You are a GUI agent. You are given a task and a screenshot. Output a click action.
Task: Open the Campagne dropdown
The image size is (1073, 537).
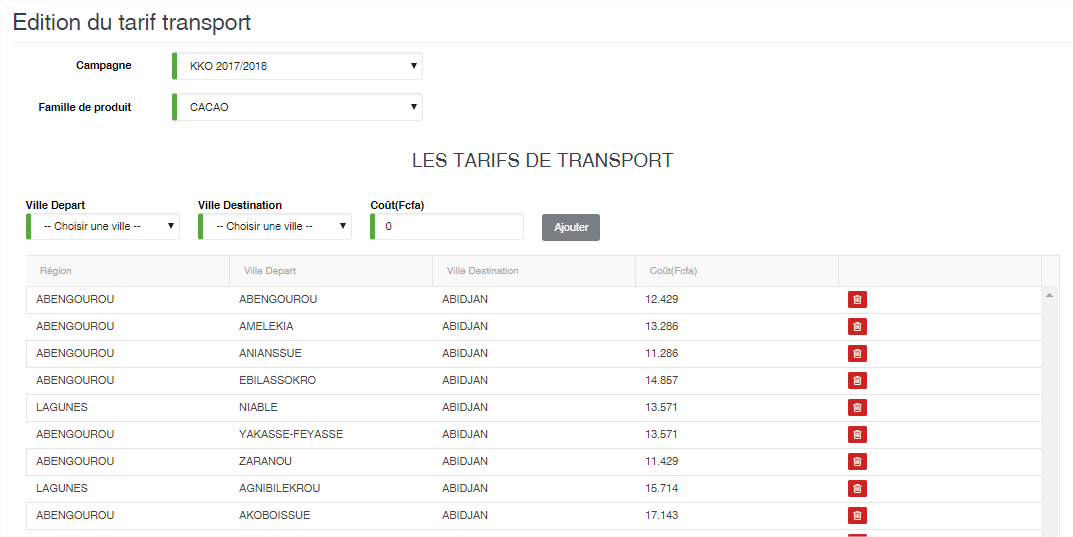click(297, 66)
